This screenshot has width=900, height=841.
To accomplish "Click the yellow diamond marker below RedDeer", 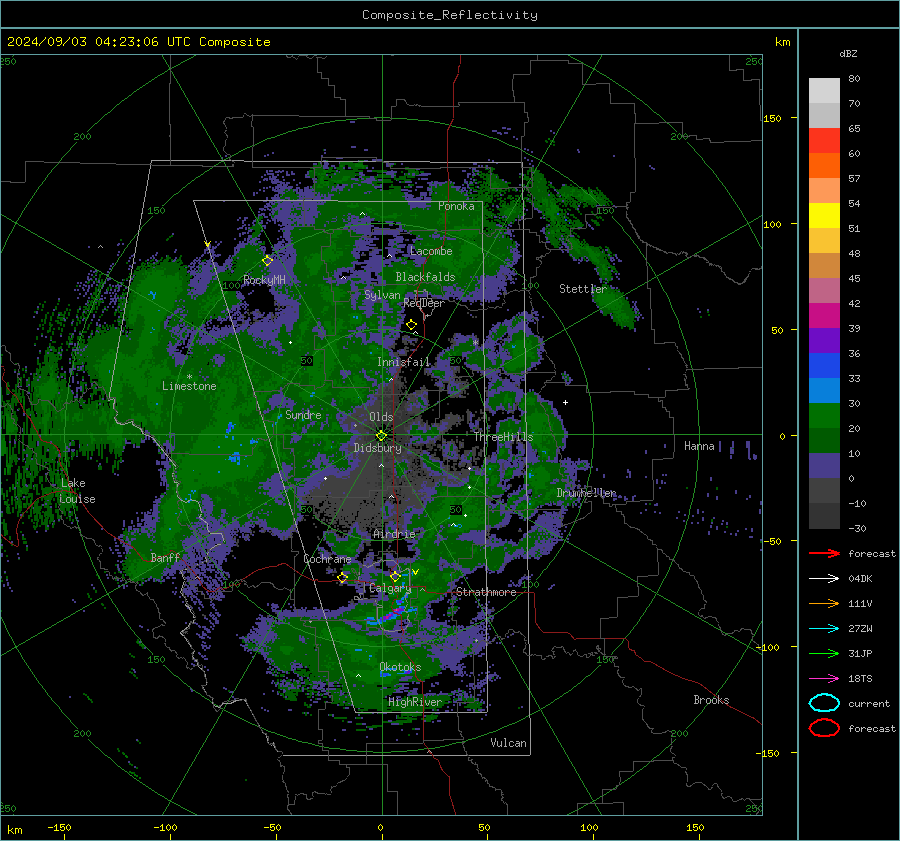I will pos(411,325).
